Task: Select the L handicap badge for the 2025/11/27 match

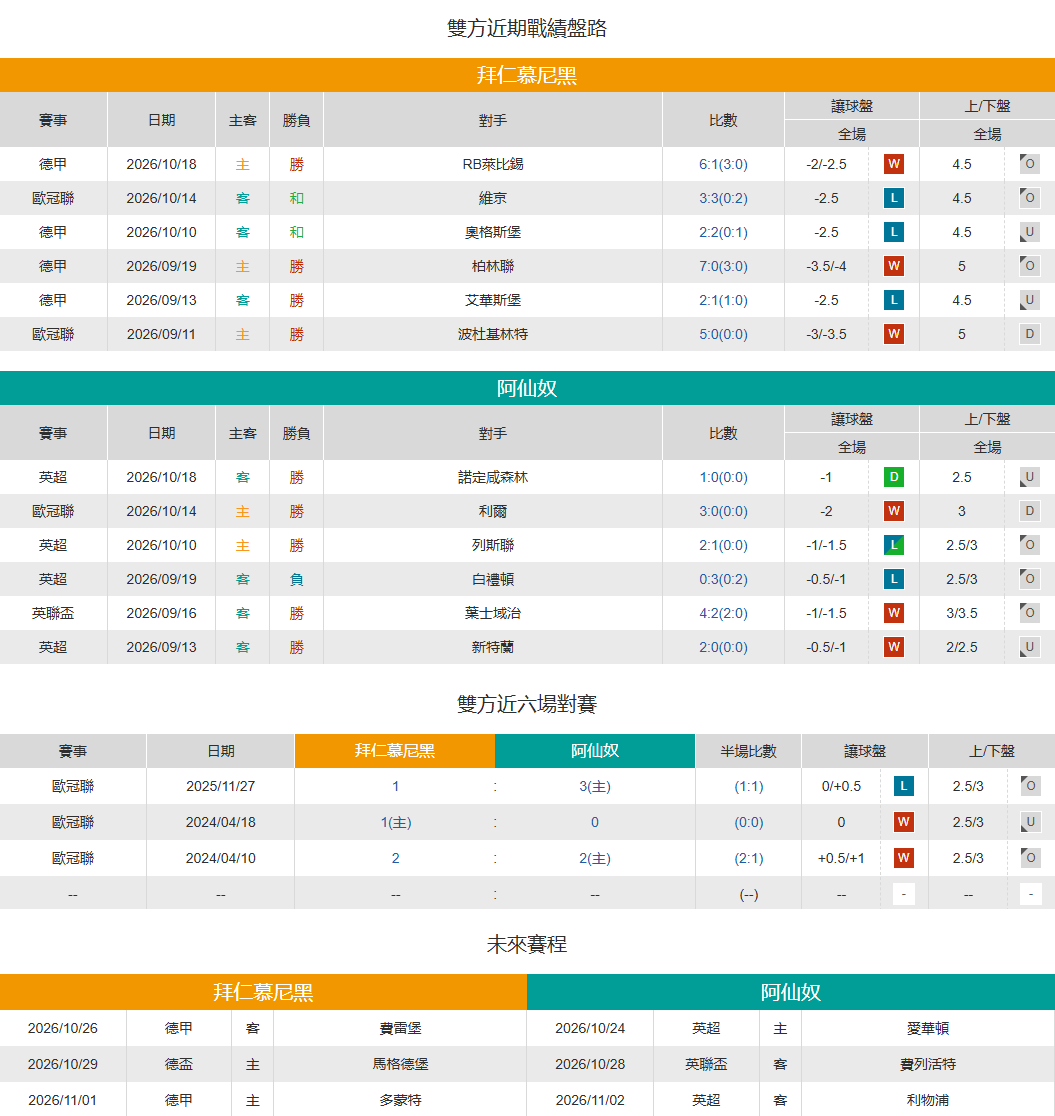Action: point(903,786)
